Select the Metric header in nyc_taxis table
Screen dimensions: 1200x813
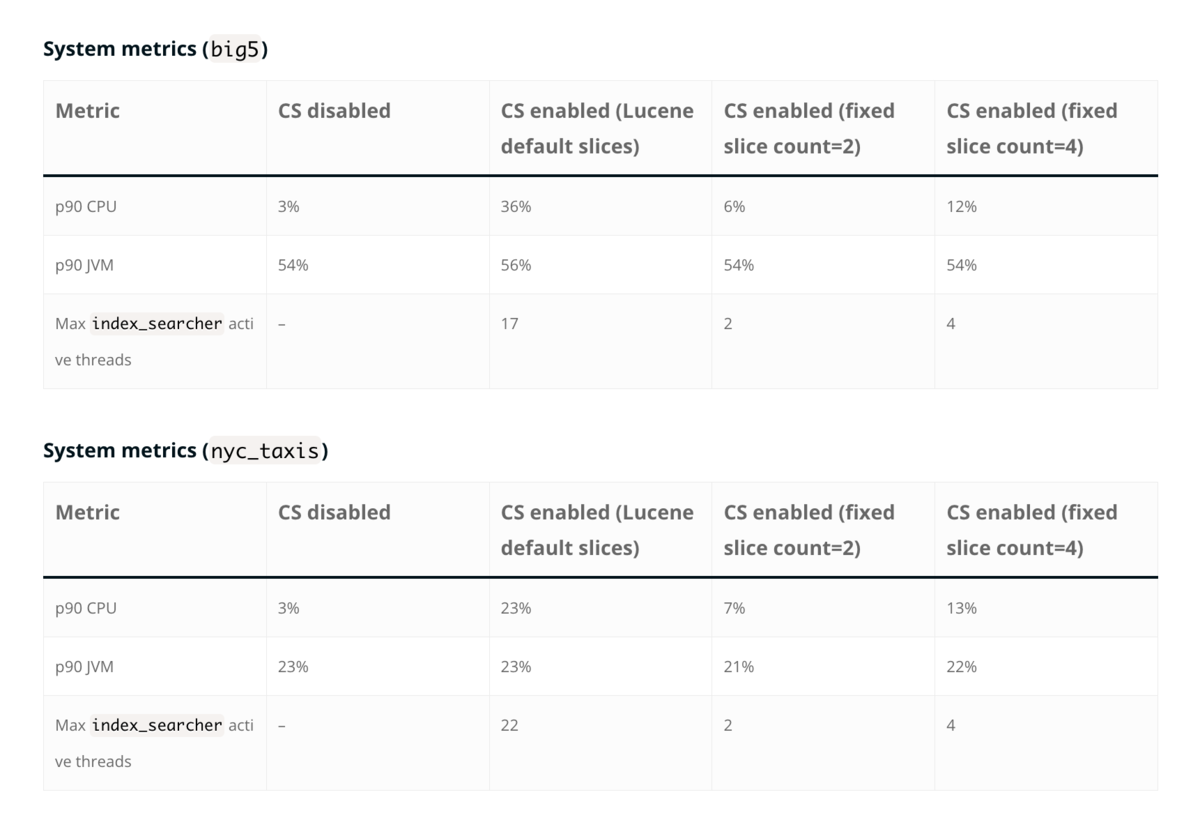[87, 513]
